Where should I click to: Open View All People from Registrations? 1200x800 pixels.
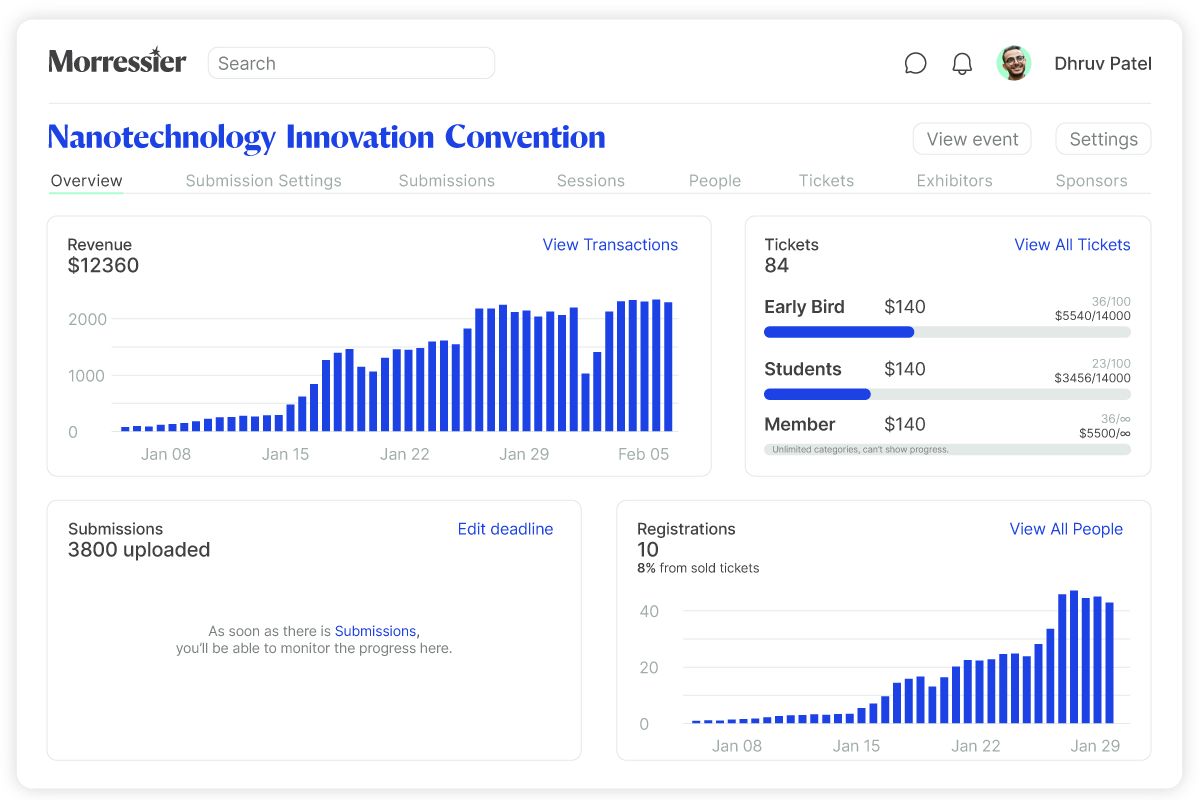(x=1066, y=529)
